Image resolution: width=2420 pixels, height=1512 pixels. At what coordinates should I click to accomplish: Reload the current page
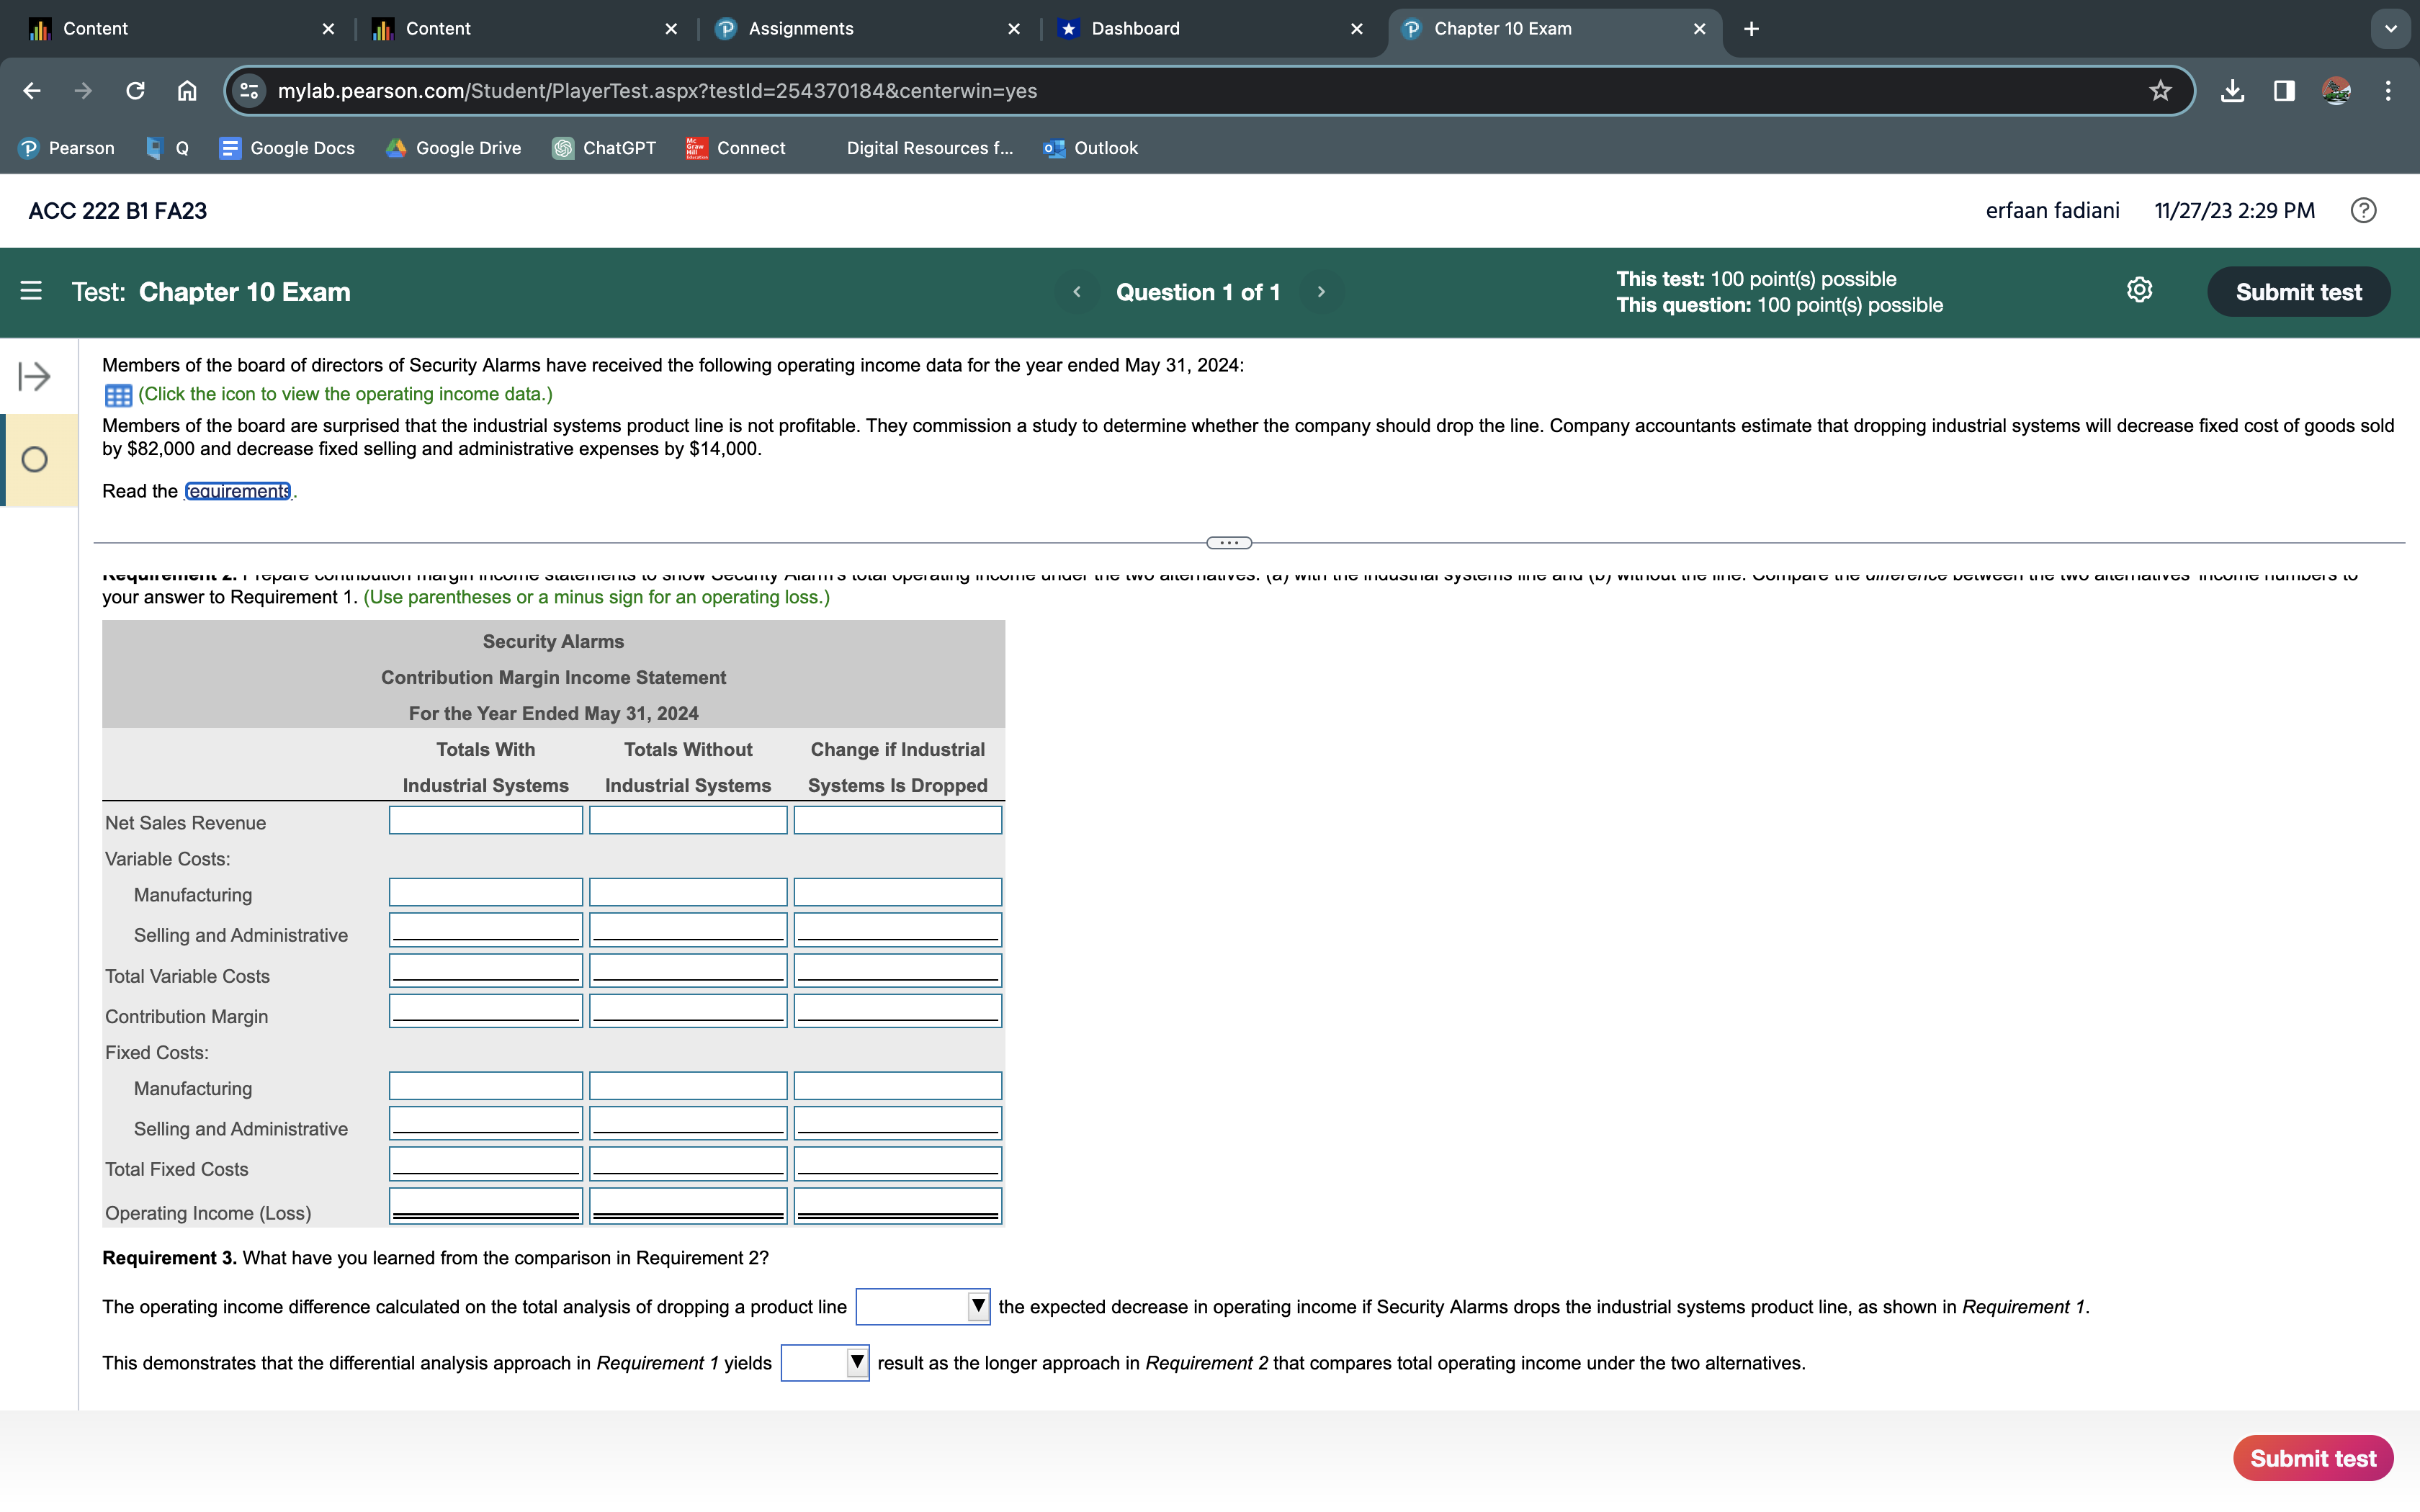point(135,91)
